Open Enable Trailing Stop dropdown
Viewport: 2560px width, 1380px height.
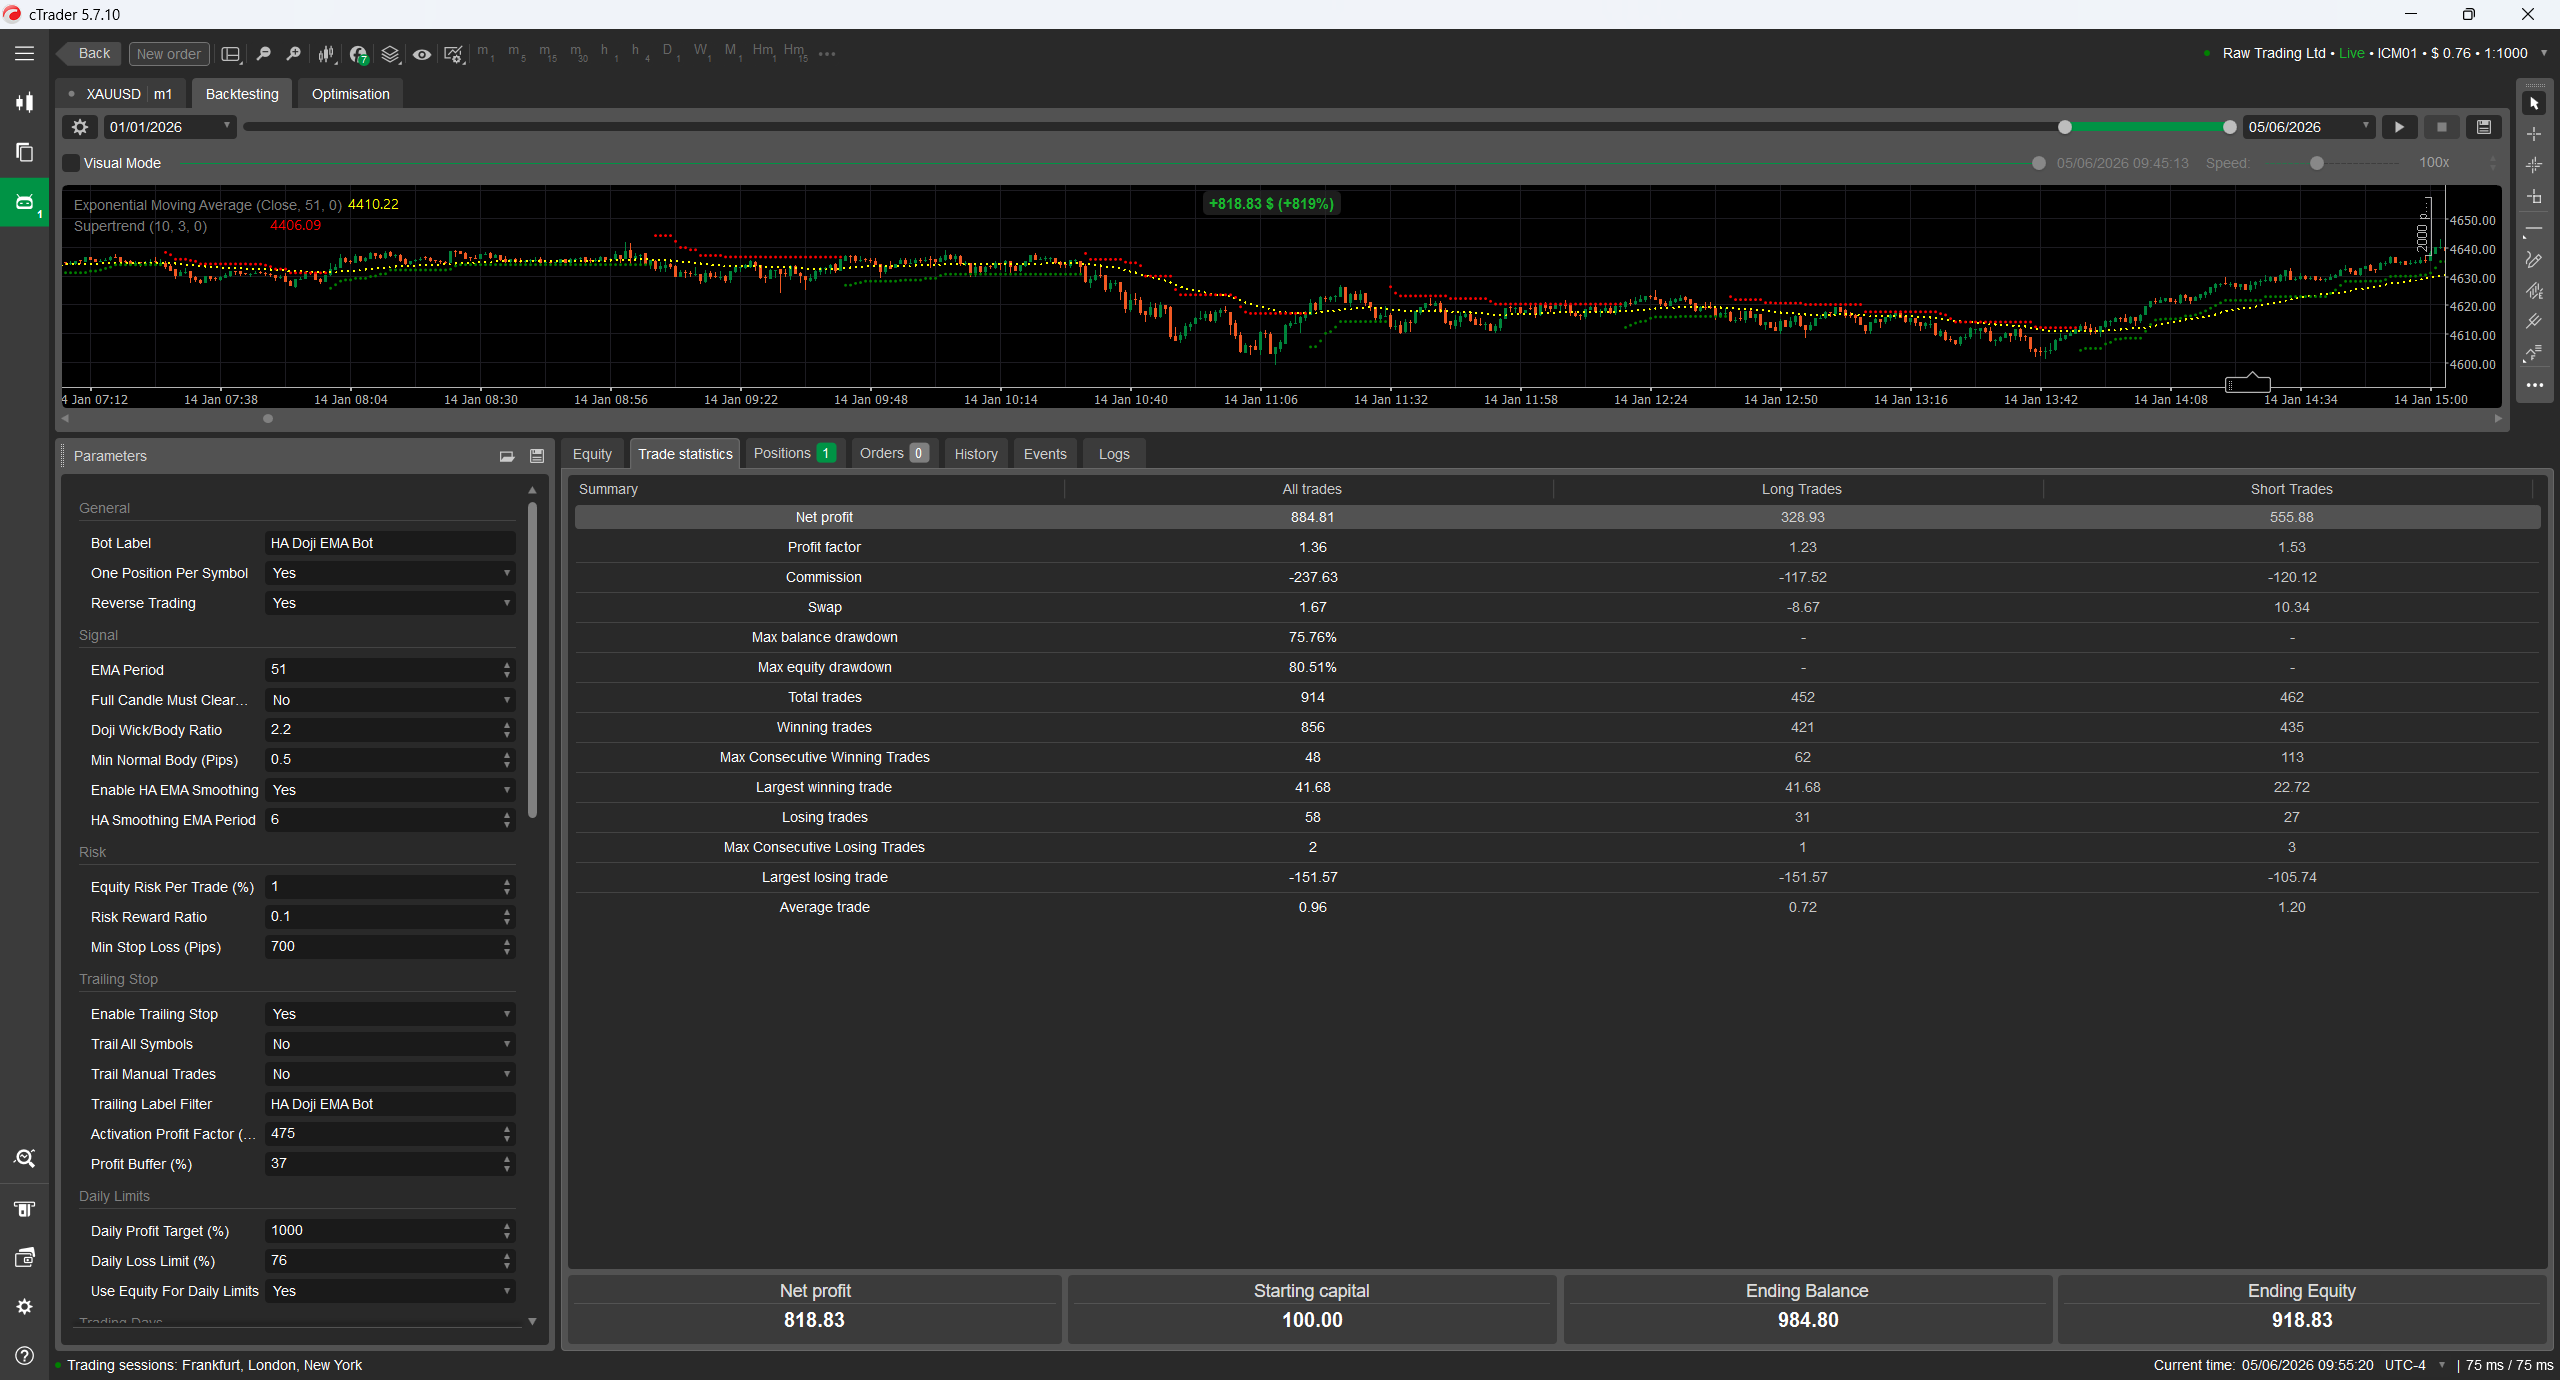coord(390,1014)
